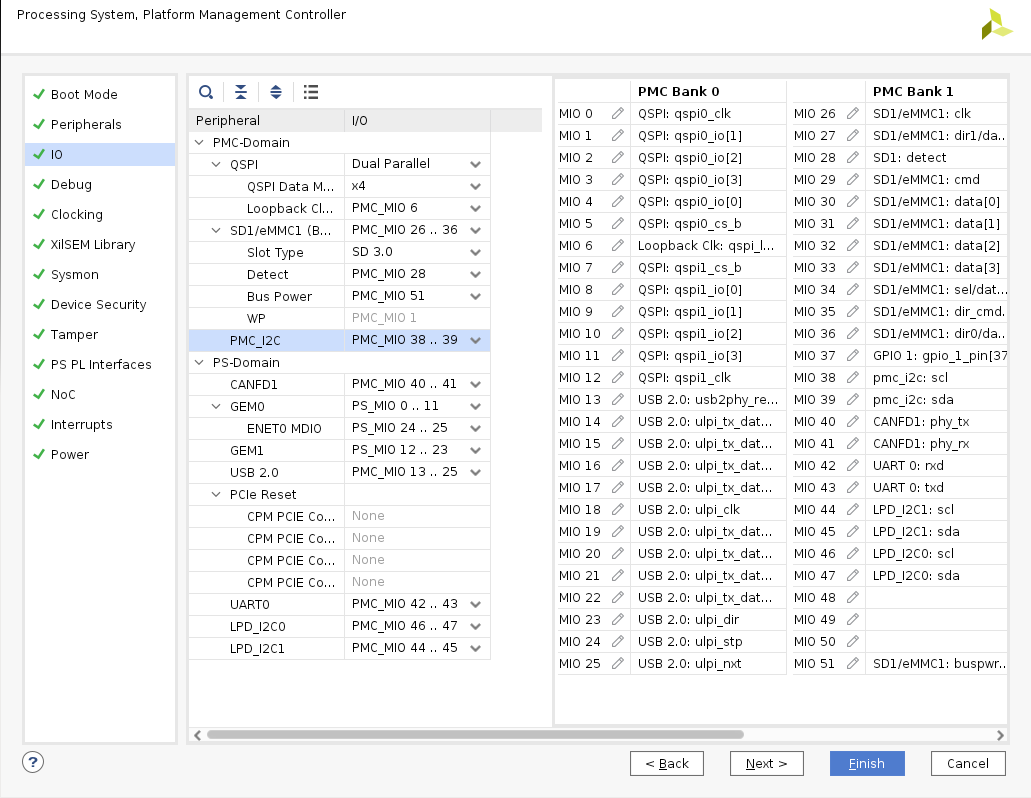Click the list view icon in toolbar
This screenshot has width=1031, height=798.
(x=311, y=92)
